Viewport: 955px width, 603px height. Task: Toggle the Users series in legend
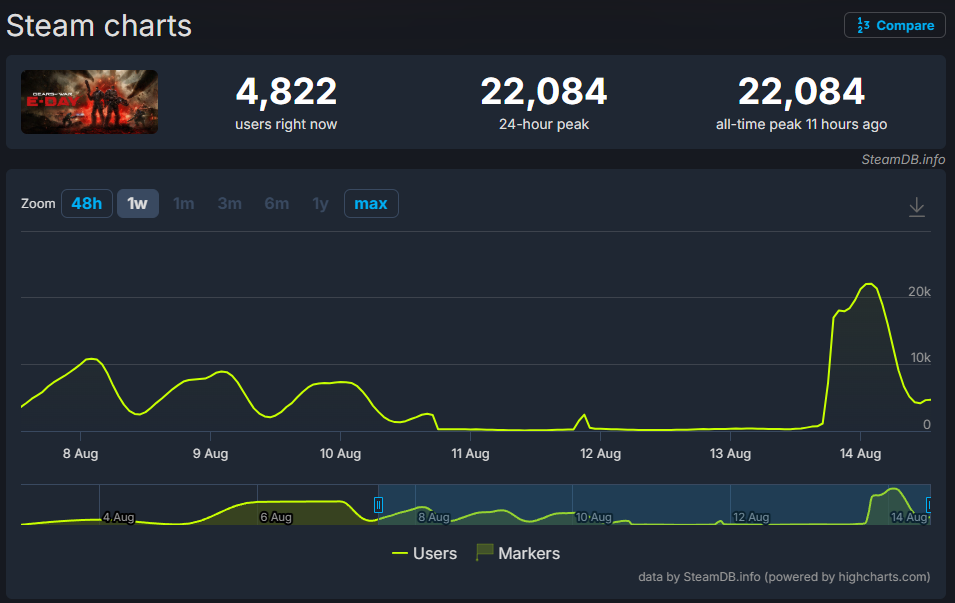pos(425,553)
